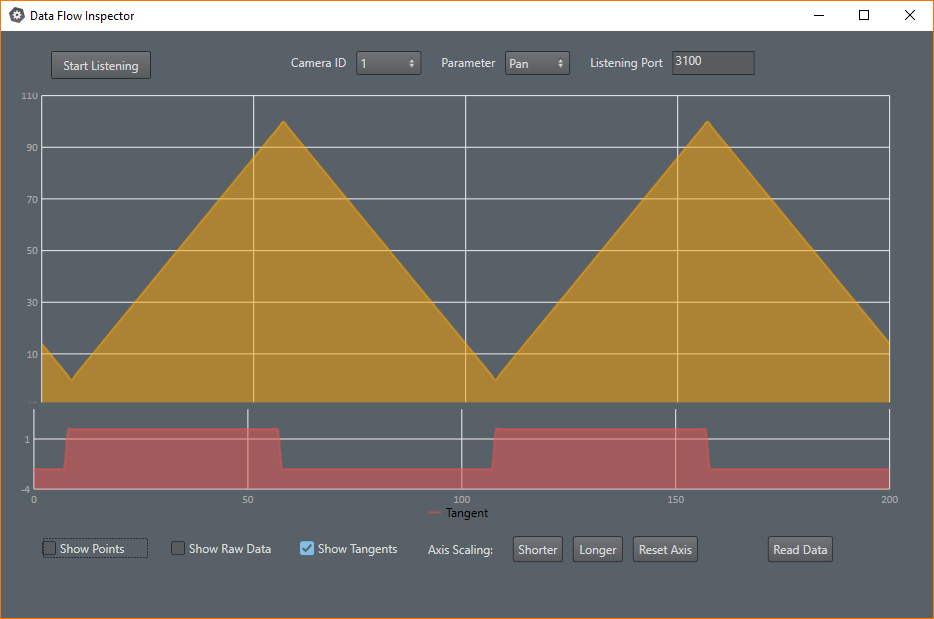The height and width of the screenshot is (619, 934).
Task: Enable the Show Raw Data checkbox
Action: click(178, 548)
